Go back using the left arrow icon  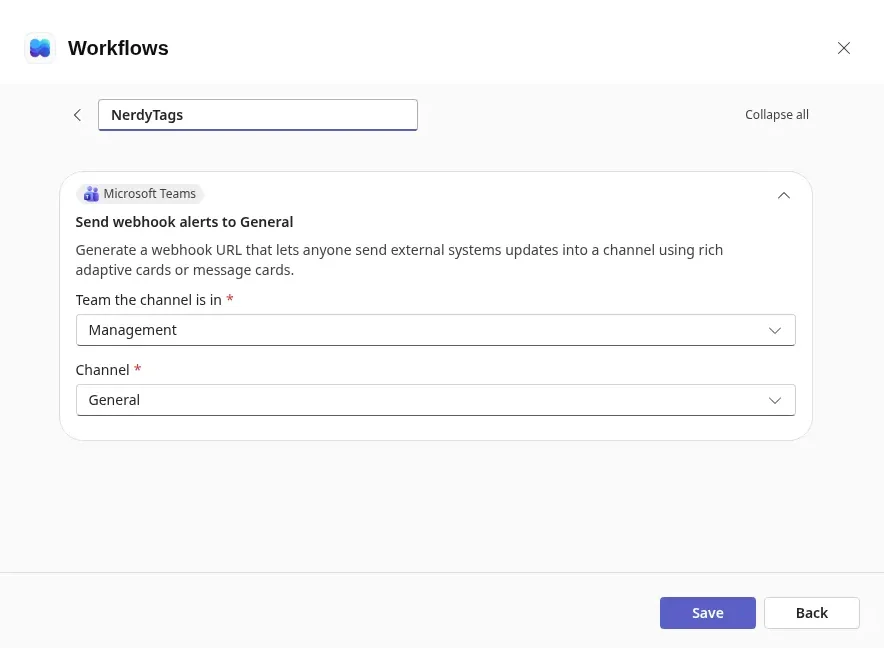(77, 115)
